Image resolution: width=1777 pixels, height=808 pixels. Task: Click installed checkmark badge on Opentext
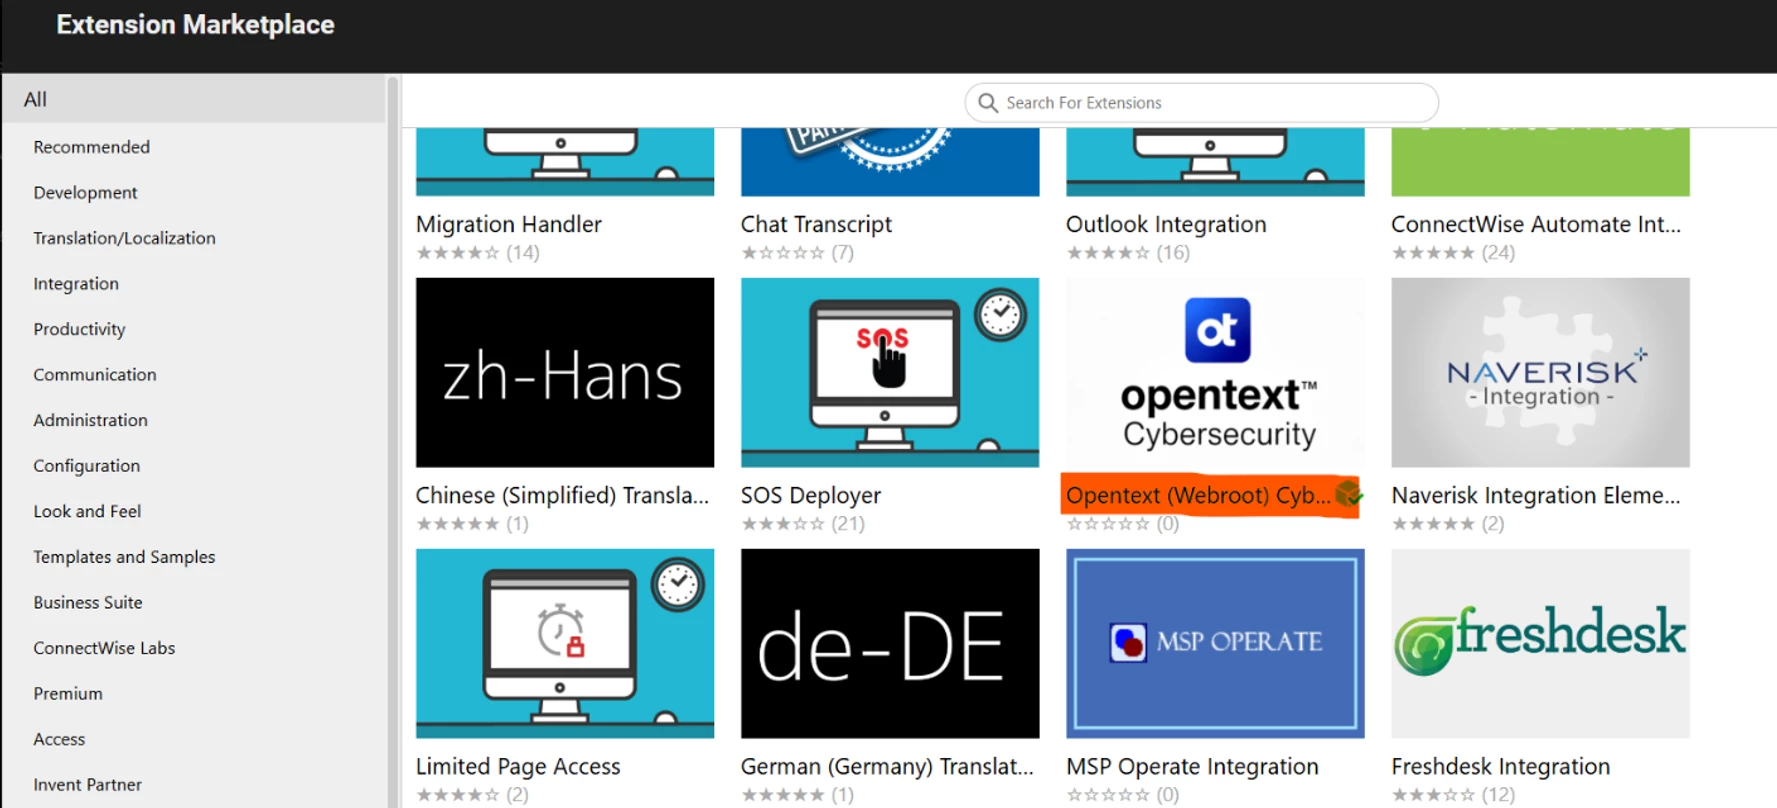(1349, 493)
